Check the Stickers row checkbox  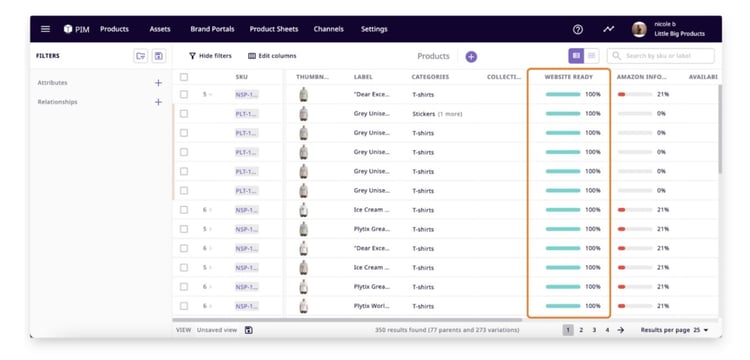tap(184, 114)
